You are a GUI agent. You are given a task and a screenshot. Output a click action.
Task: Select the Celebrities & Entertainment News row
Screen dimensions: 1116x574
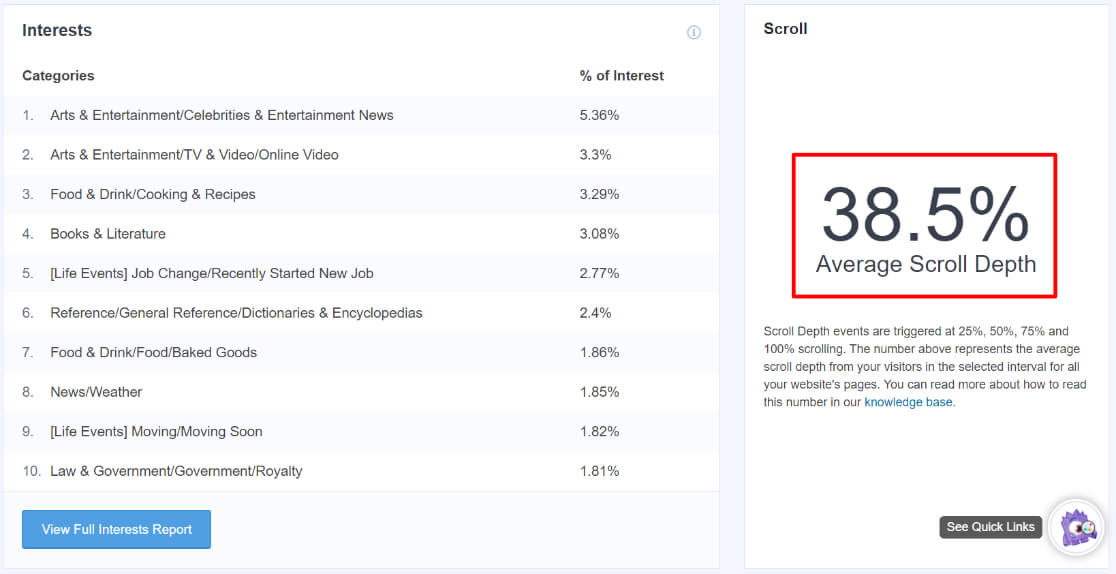click(361, 115)
